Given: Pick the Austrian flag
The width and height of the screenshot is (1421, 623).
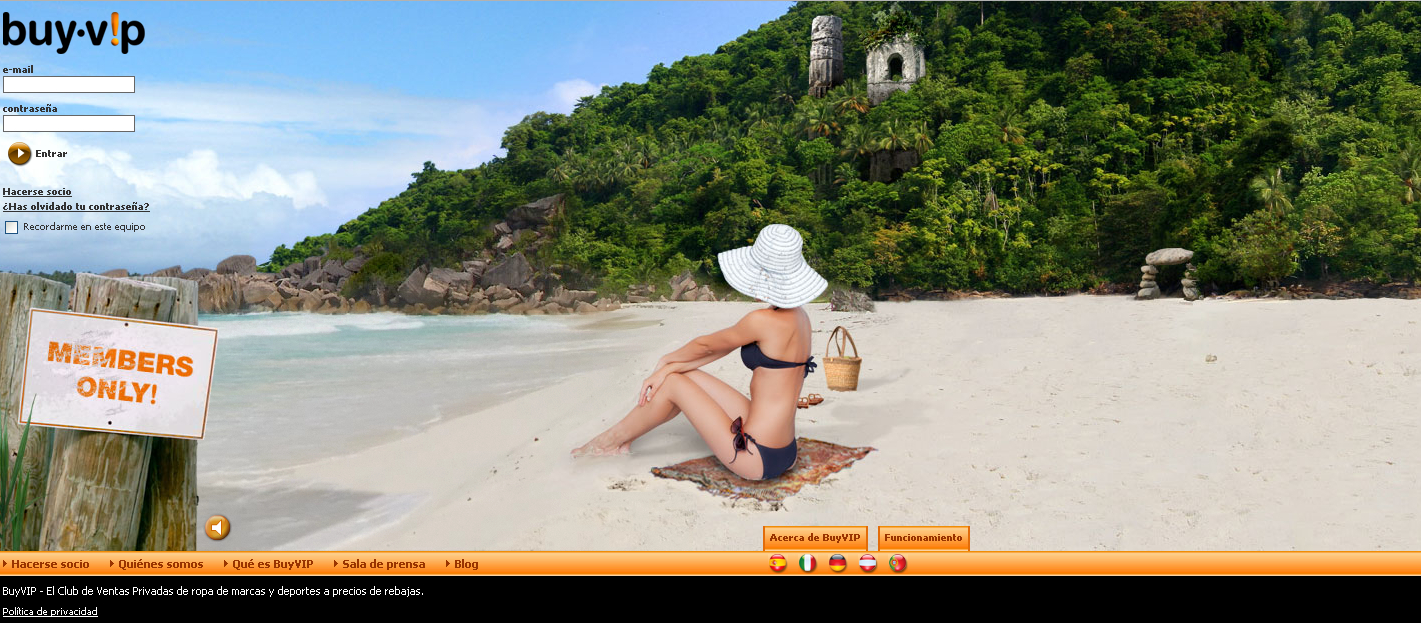Looking at the screenshot, I should click(x=868, y=564).
